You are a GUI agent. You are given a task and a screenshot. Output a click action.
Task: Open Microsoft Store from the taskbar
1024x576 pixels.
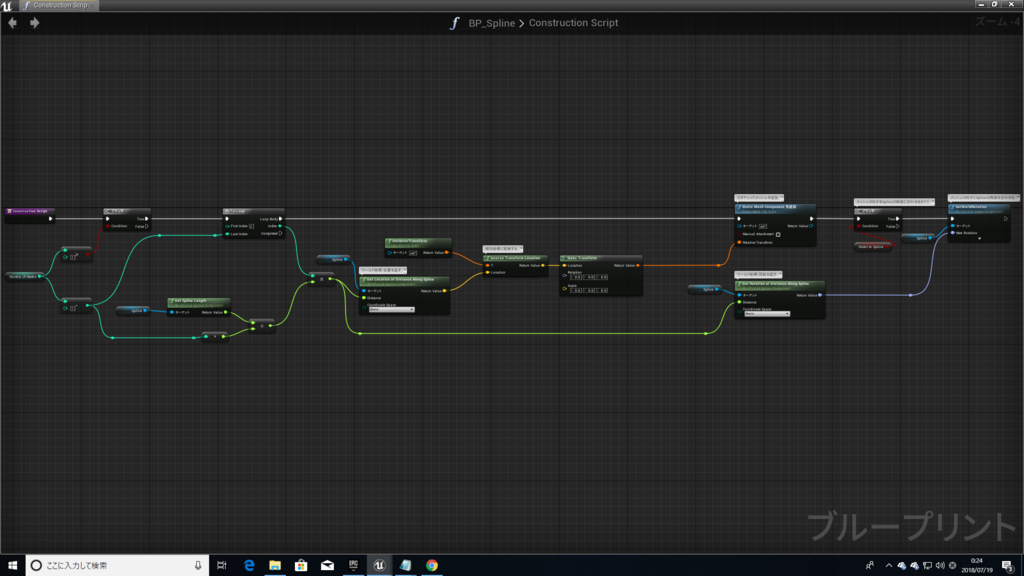[x=301, y=566]
